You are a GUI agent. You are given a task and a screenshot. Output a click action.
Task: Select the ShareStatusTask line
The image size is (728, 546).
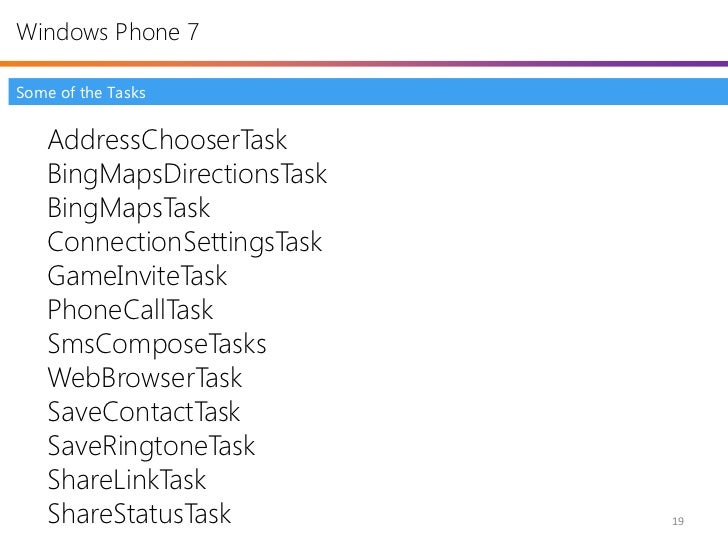[x=139, y=514]
